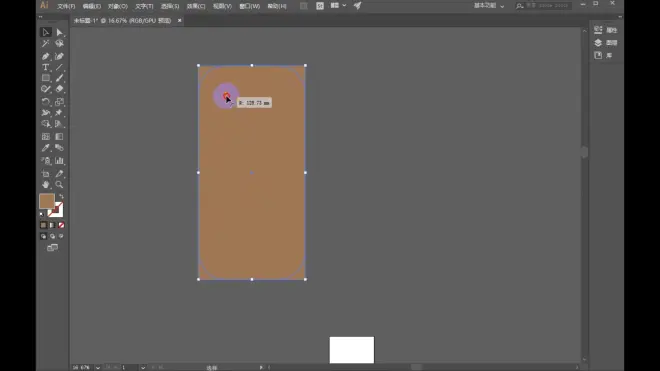Click the top-left corner radius widget
The height and width of the screenshot is (371, 660).
tap(226, 96)
